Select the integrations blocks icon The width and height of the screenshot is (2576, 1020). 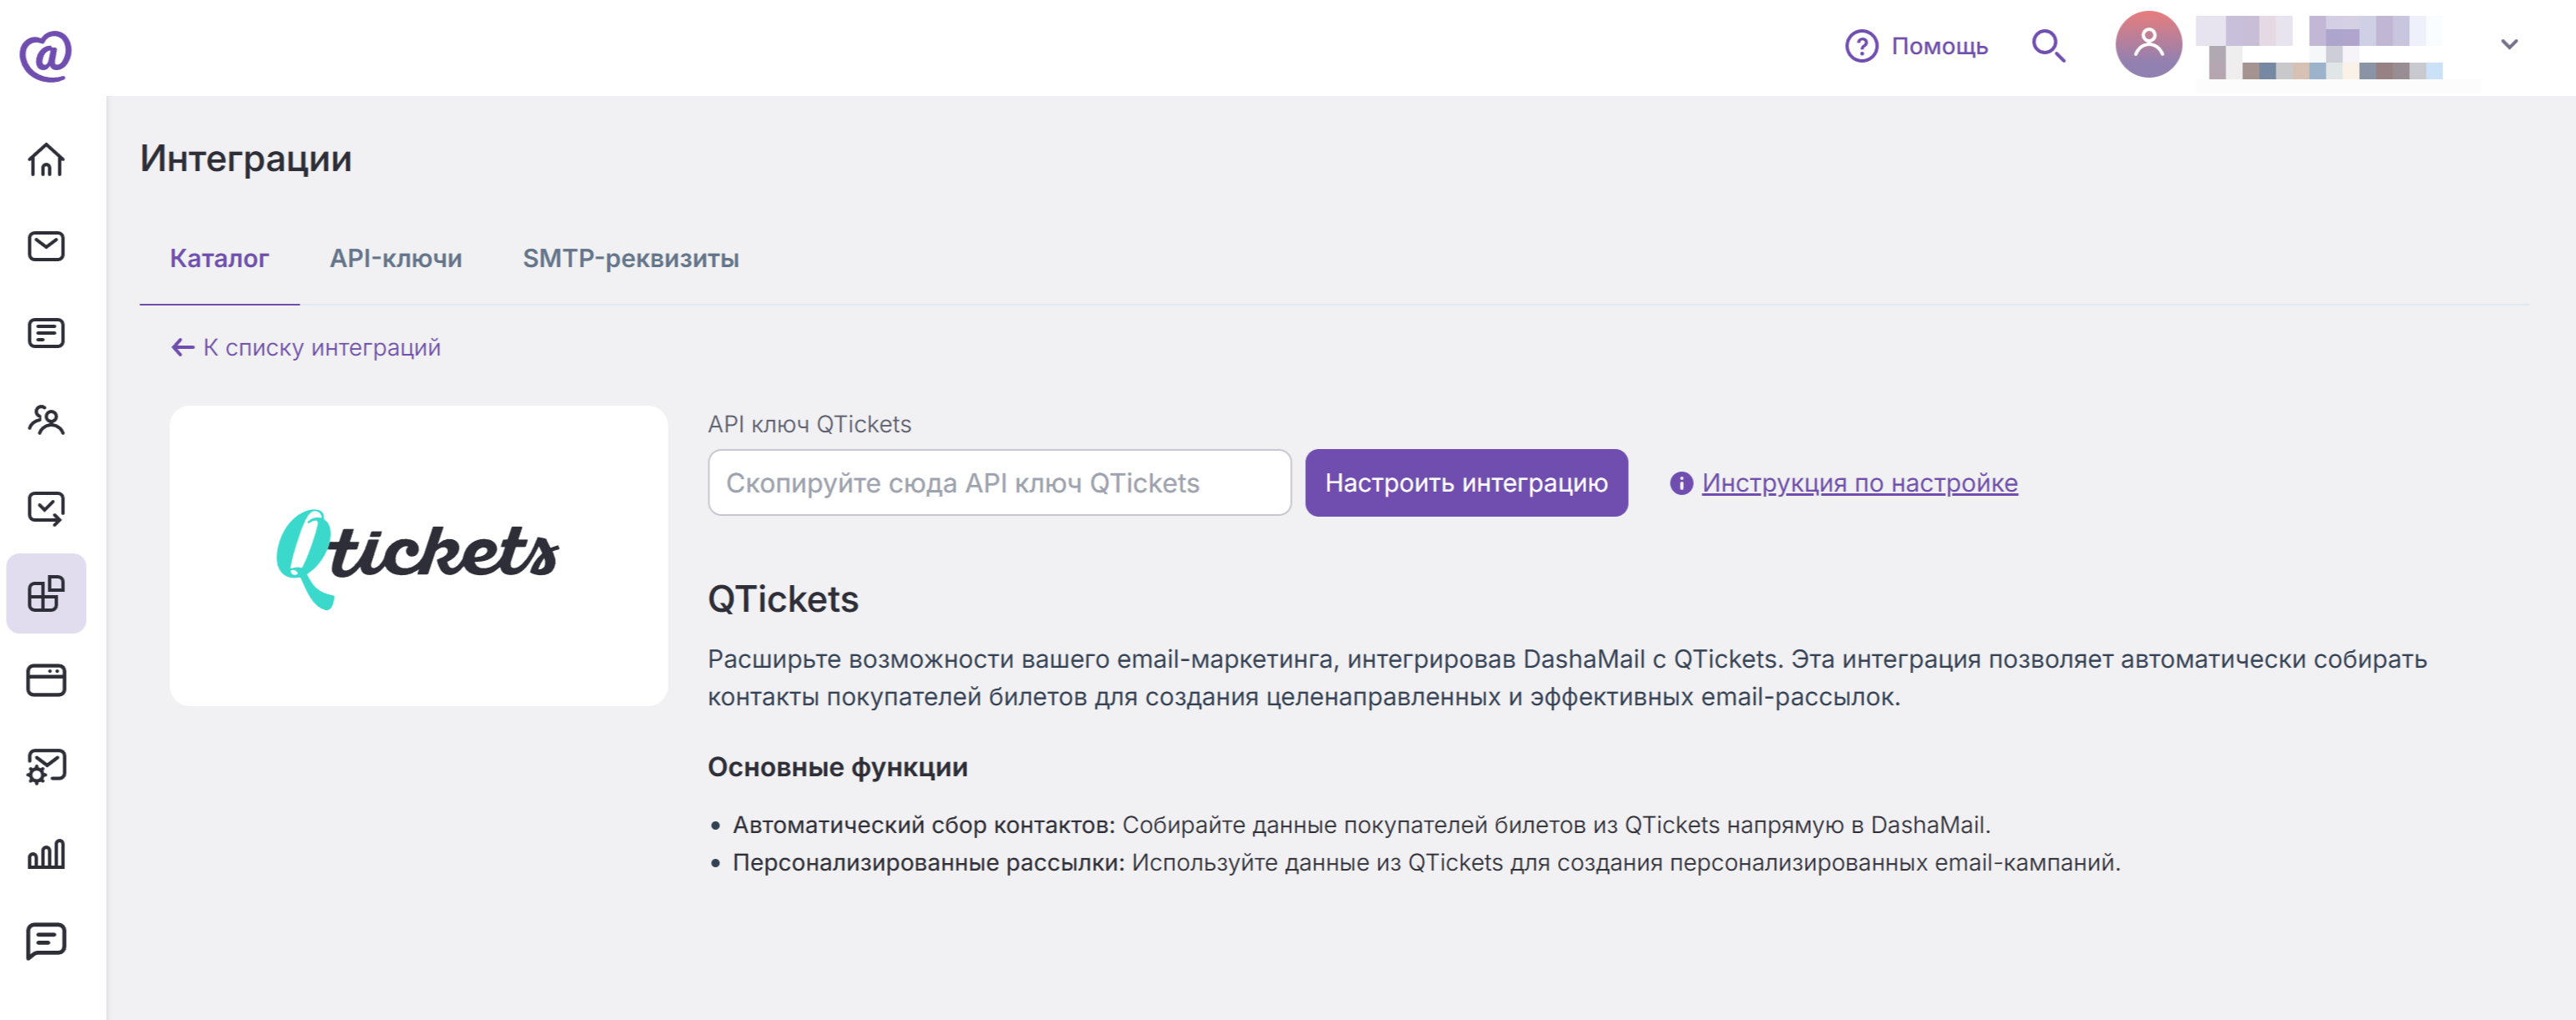coord(46,593)
